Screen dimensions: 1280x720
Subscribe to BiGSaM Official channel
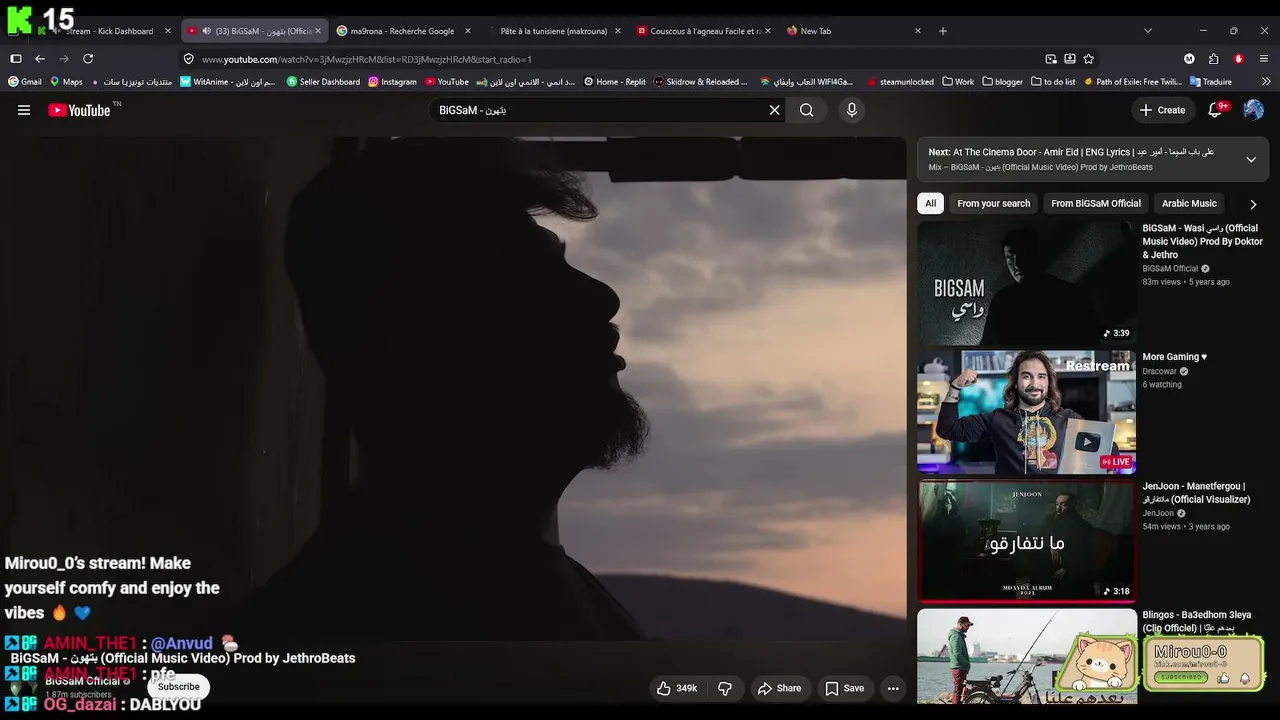pos(179,687)
